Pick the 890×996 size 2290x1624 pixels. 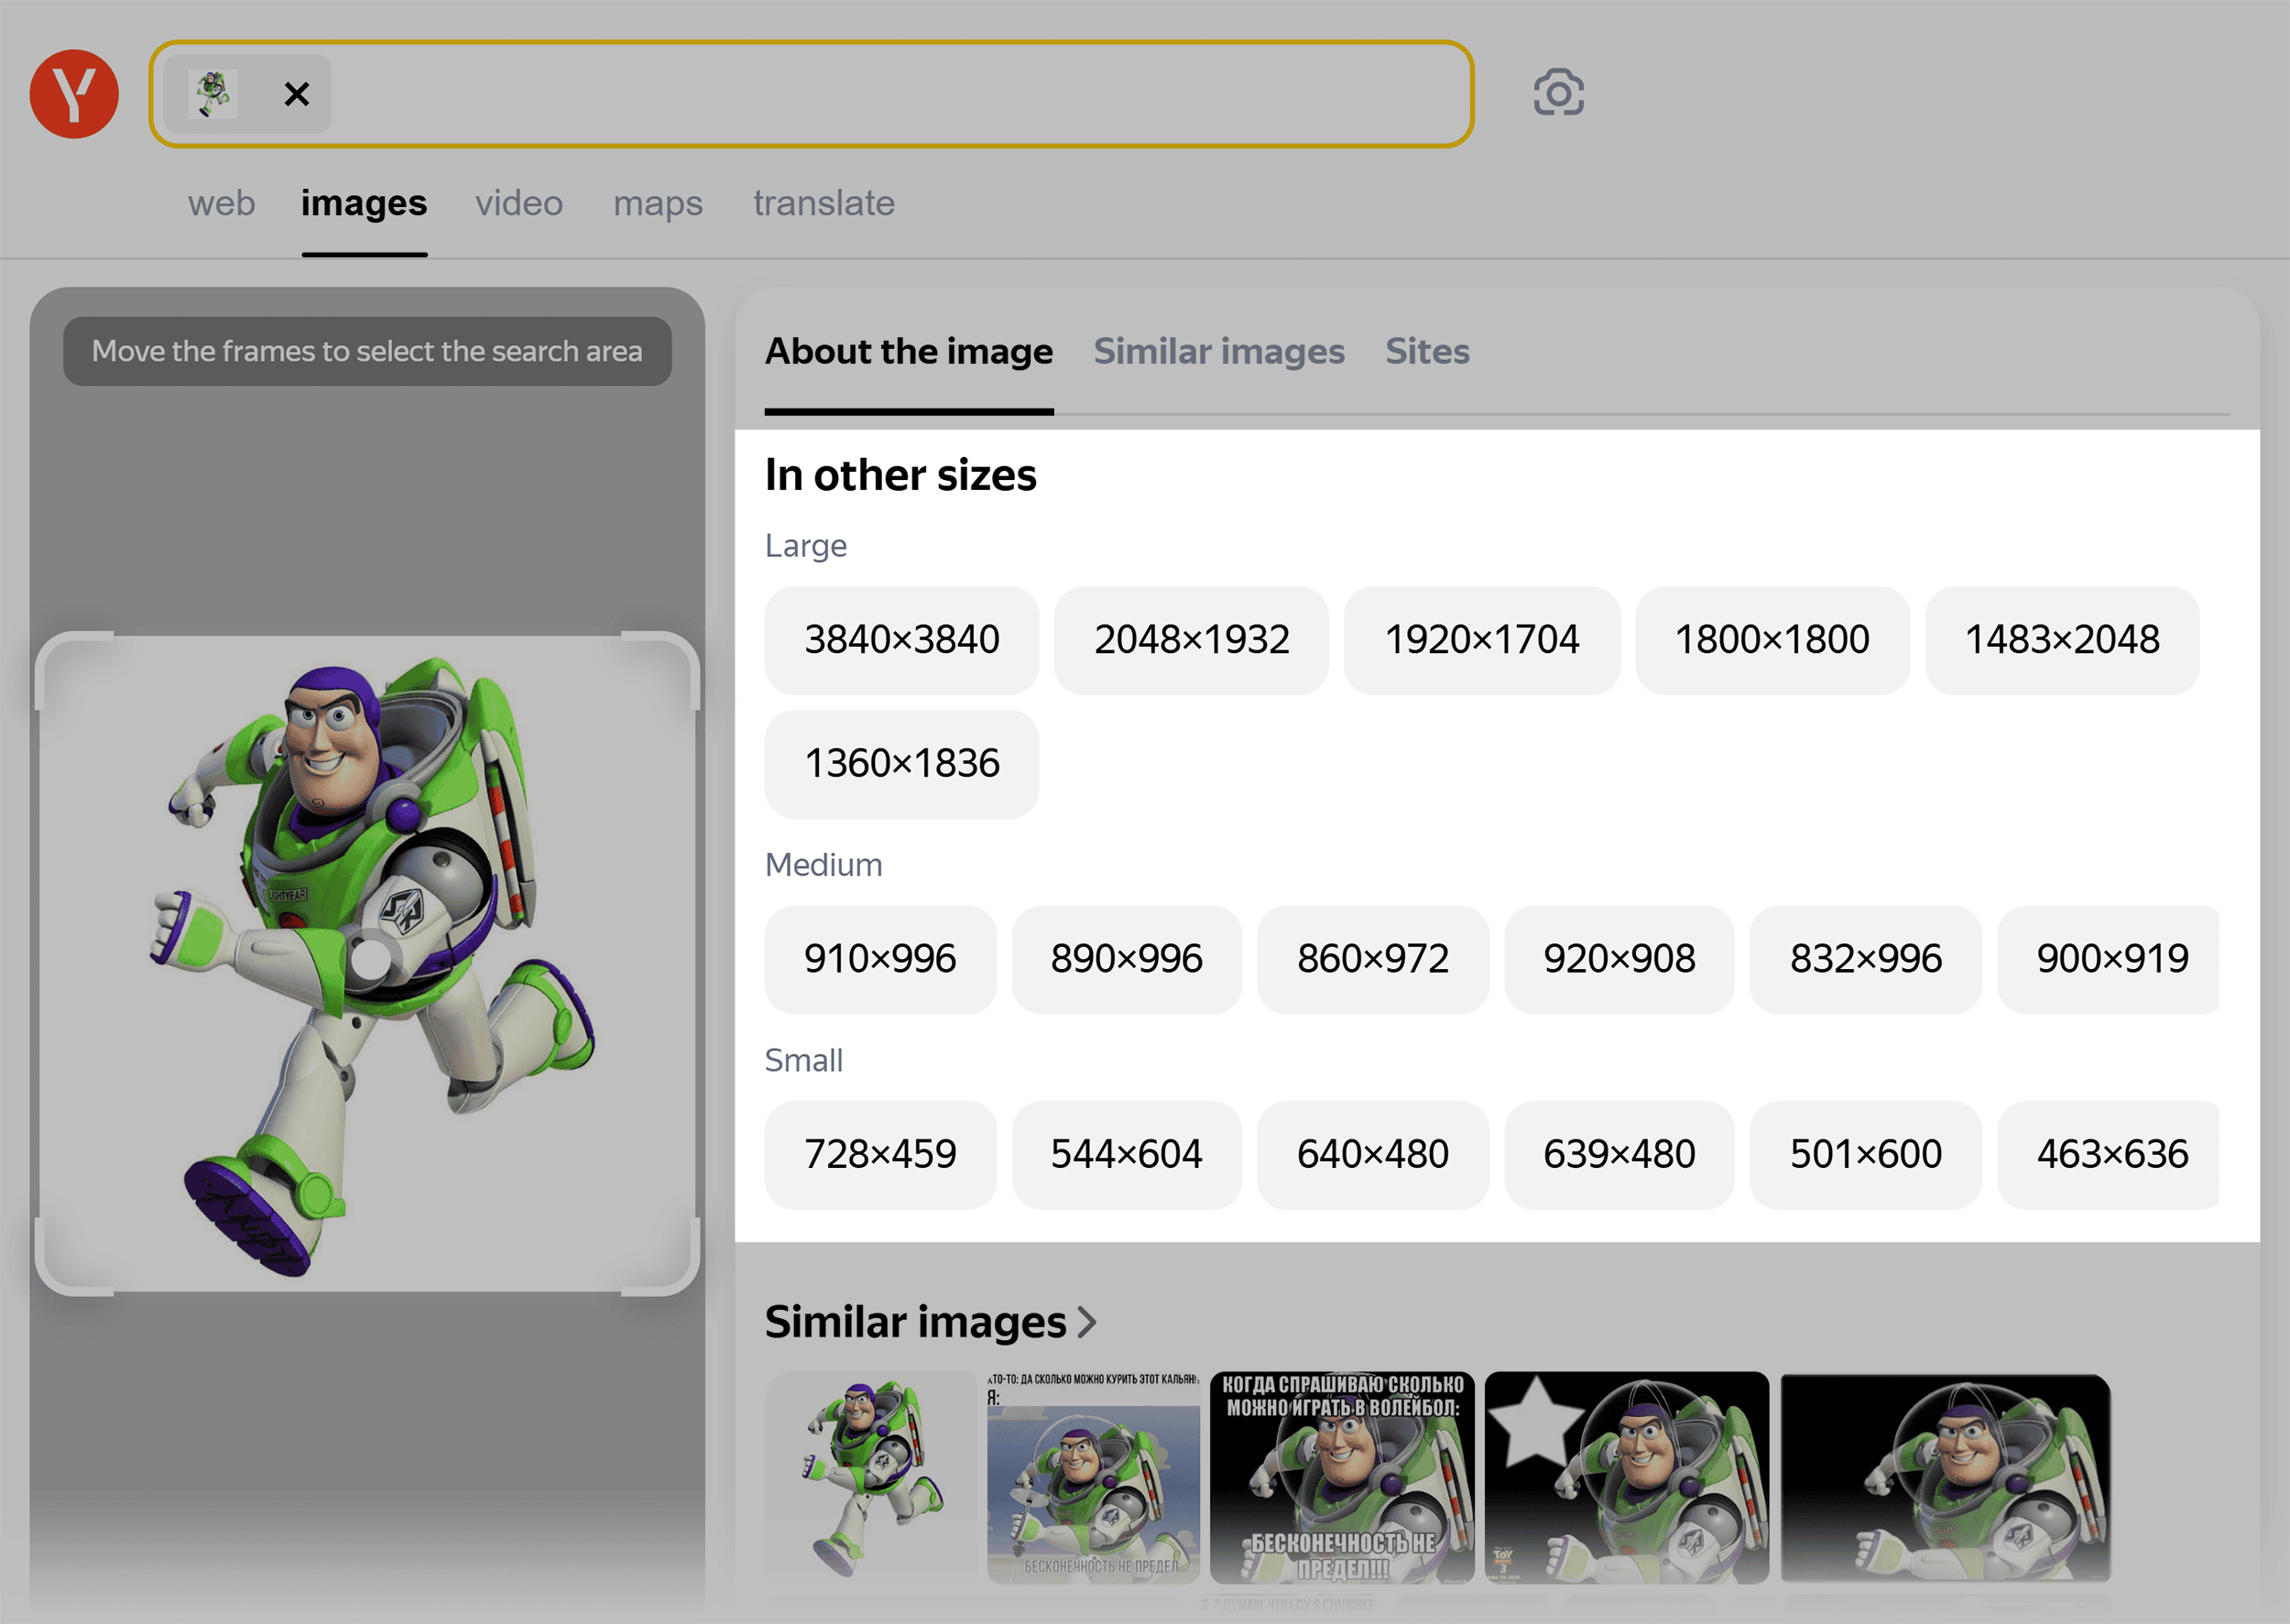(x=1127, y=959)
